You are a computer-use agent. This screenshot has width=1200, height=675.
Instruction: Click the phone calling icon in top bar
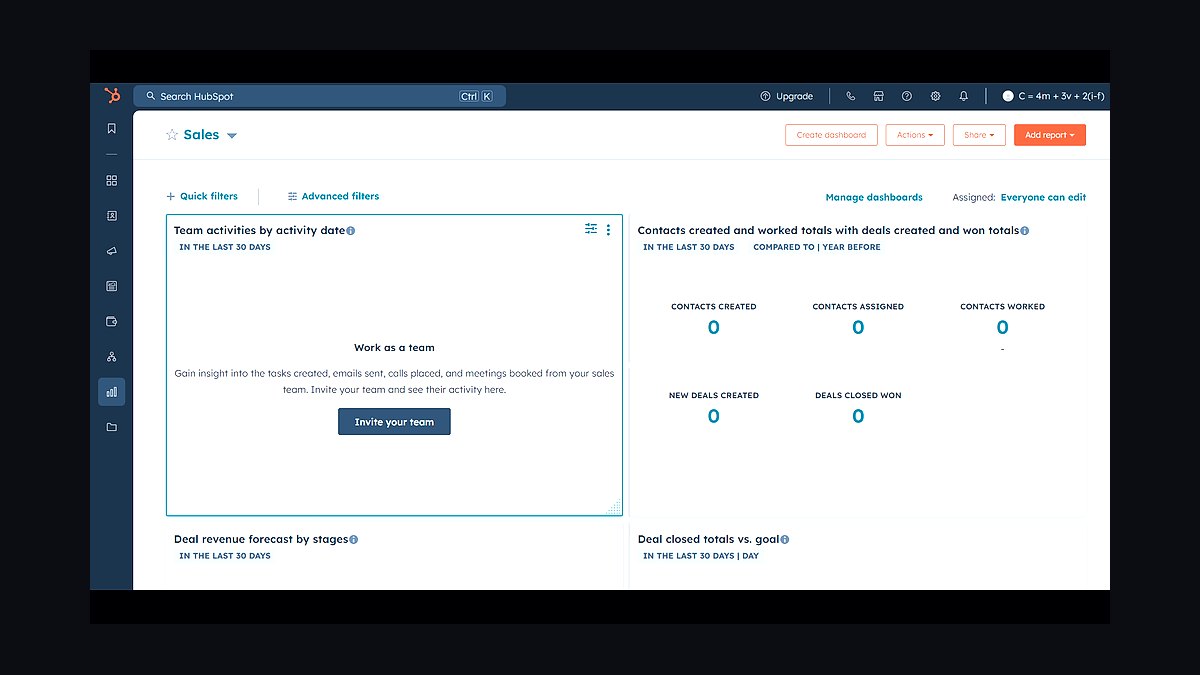pos(851,96)
